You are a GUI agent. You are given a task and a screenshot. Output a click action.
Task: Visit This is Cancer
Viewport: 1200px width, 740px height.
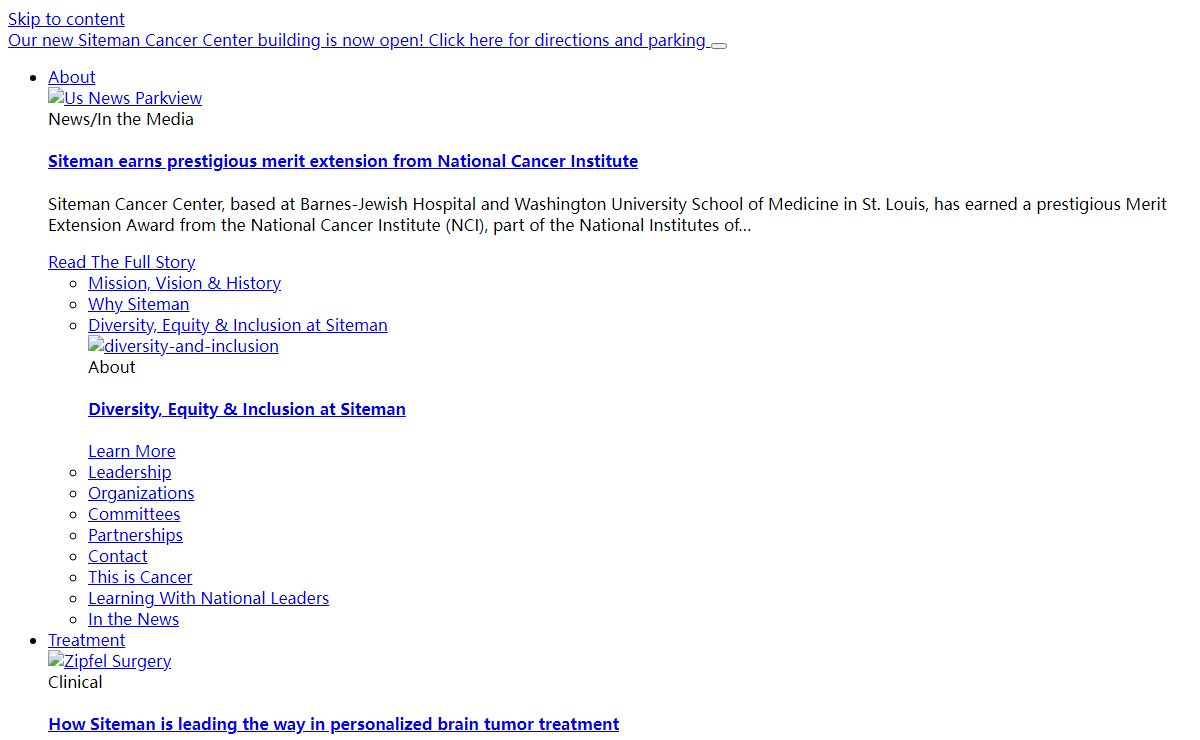[x=140, y=577]
